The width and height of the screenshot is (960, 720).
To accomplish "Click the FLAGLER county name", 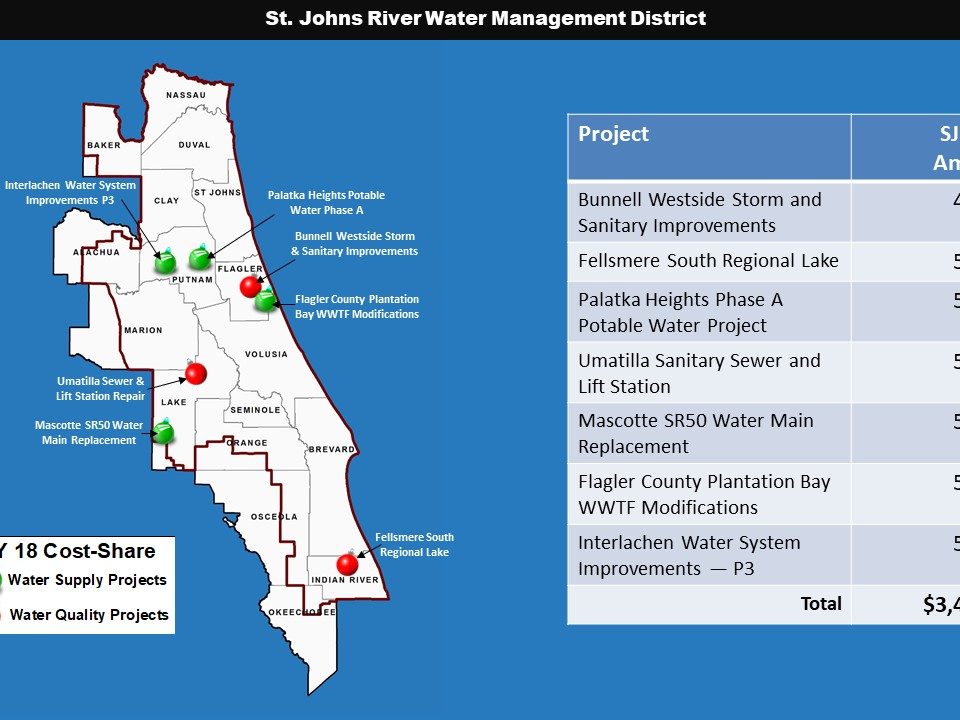I will click(x=240, y=269).
